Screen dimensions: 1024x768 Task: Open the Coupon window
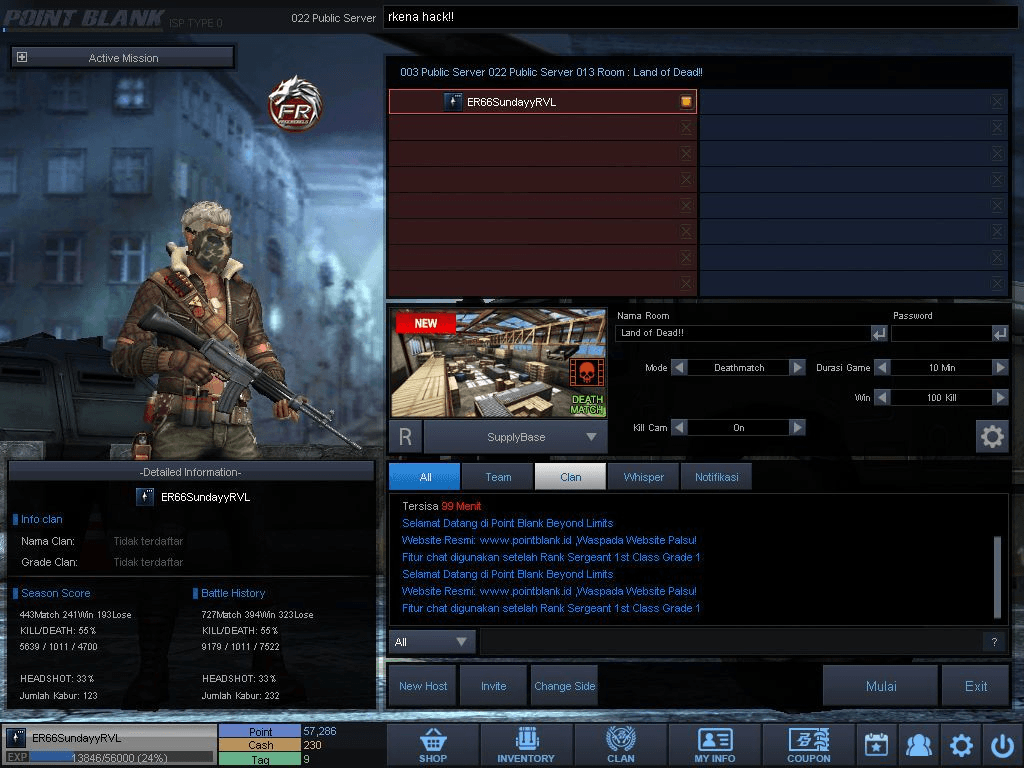(808, 745)
